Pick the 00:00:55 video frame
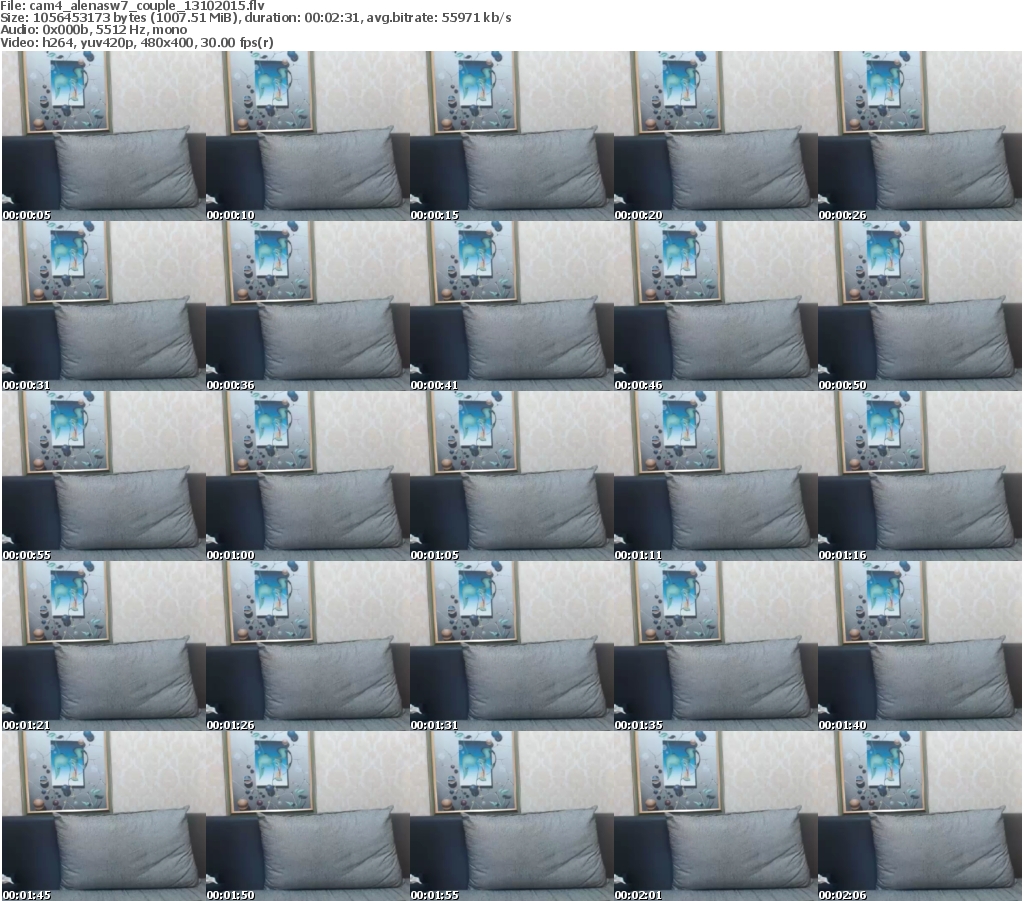This screenshot has height=901, width=1024. pyautogui.click(x=104, y=476)
